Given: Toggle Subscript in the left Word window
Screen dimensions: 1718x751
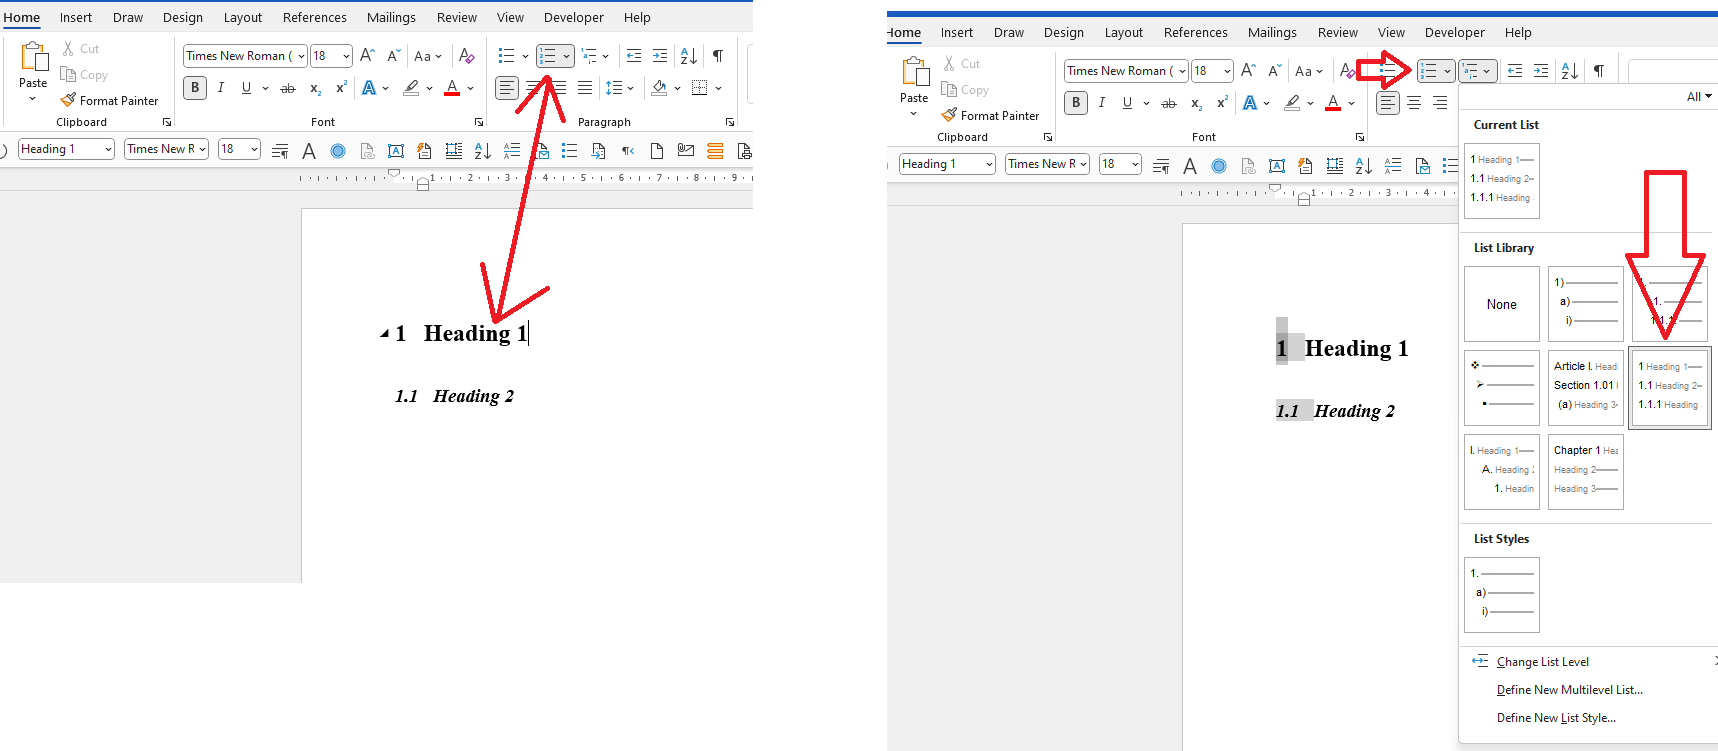Looking at the screenshot, I should click(315, 88).
